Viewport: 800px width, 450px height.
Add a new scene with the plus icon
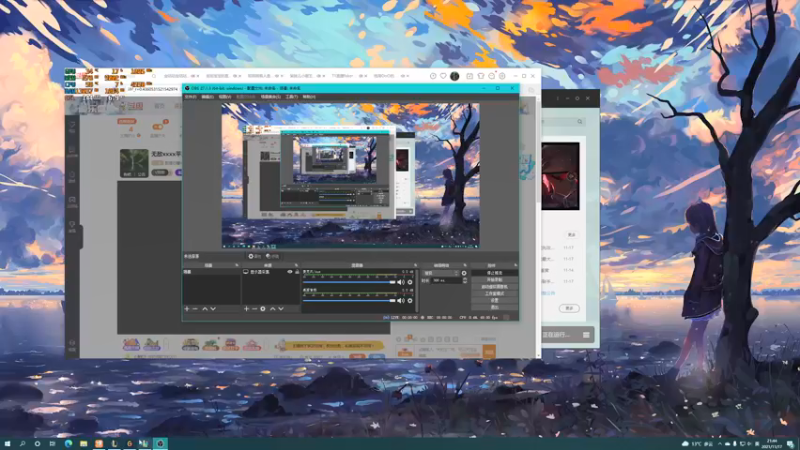click(x=187, y=309)
